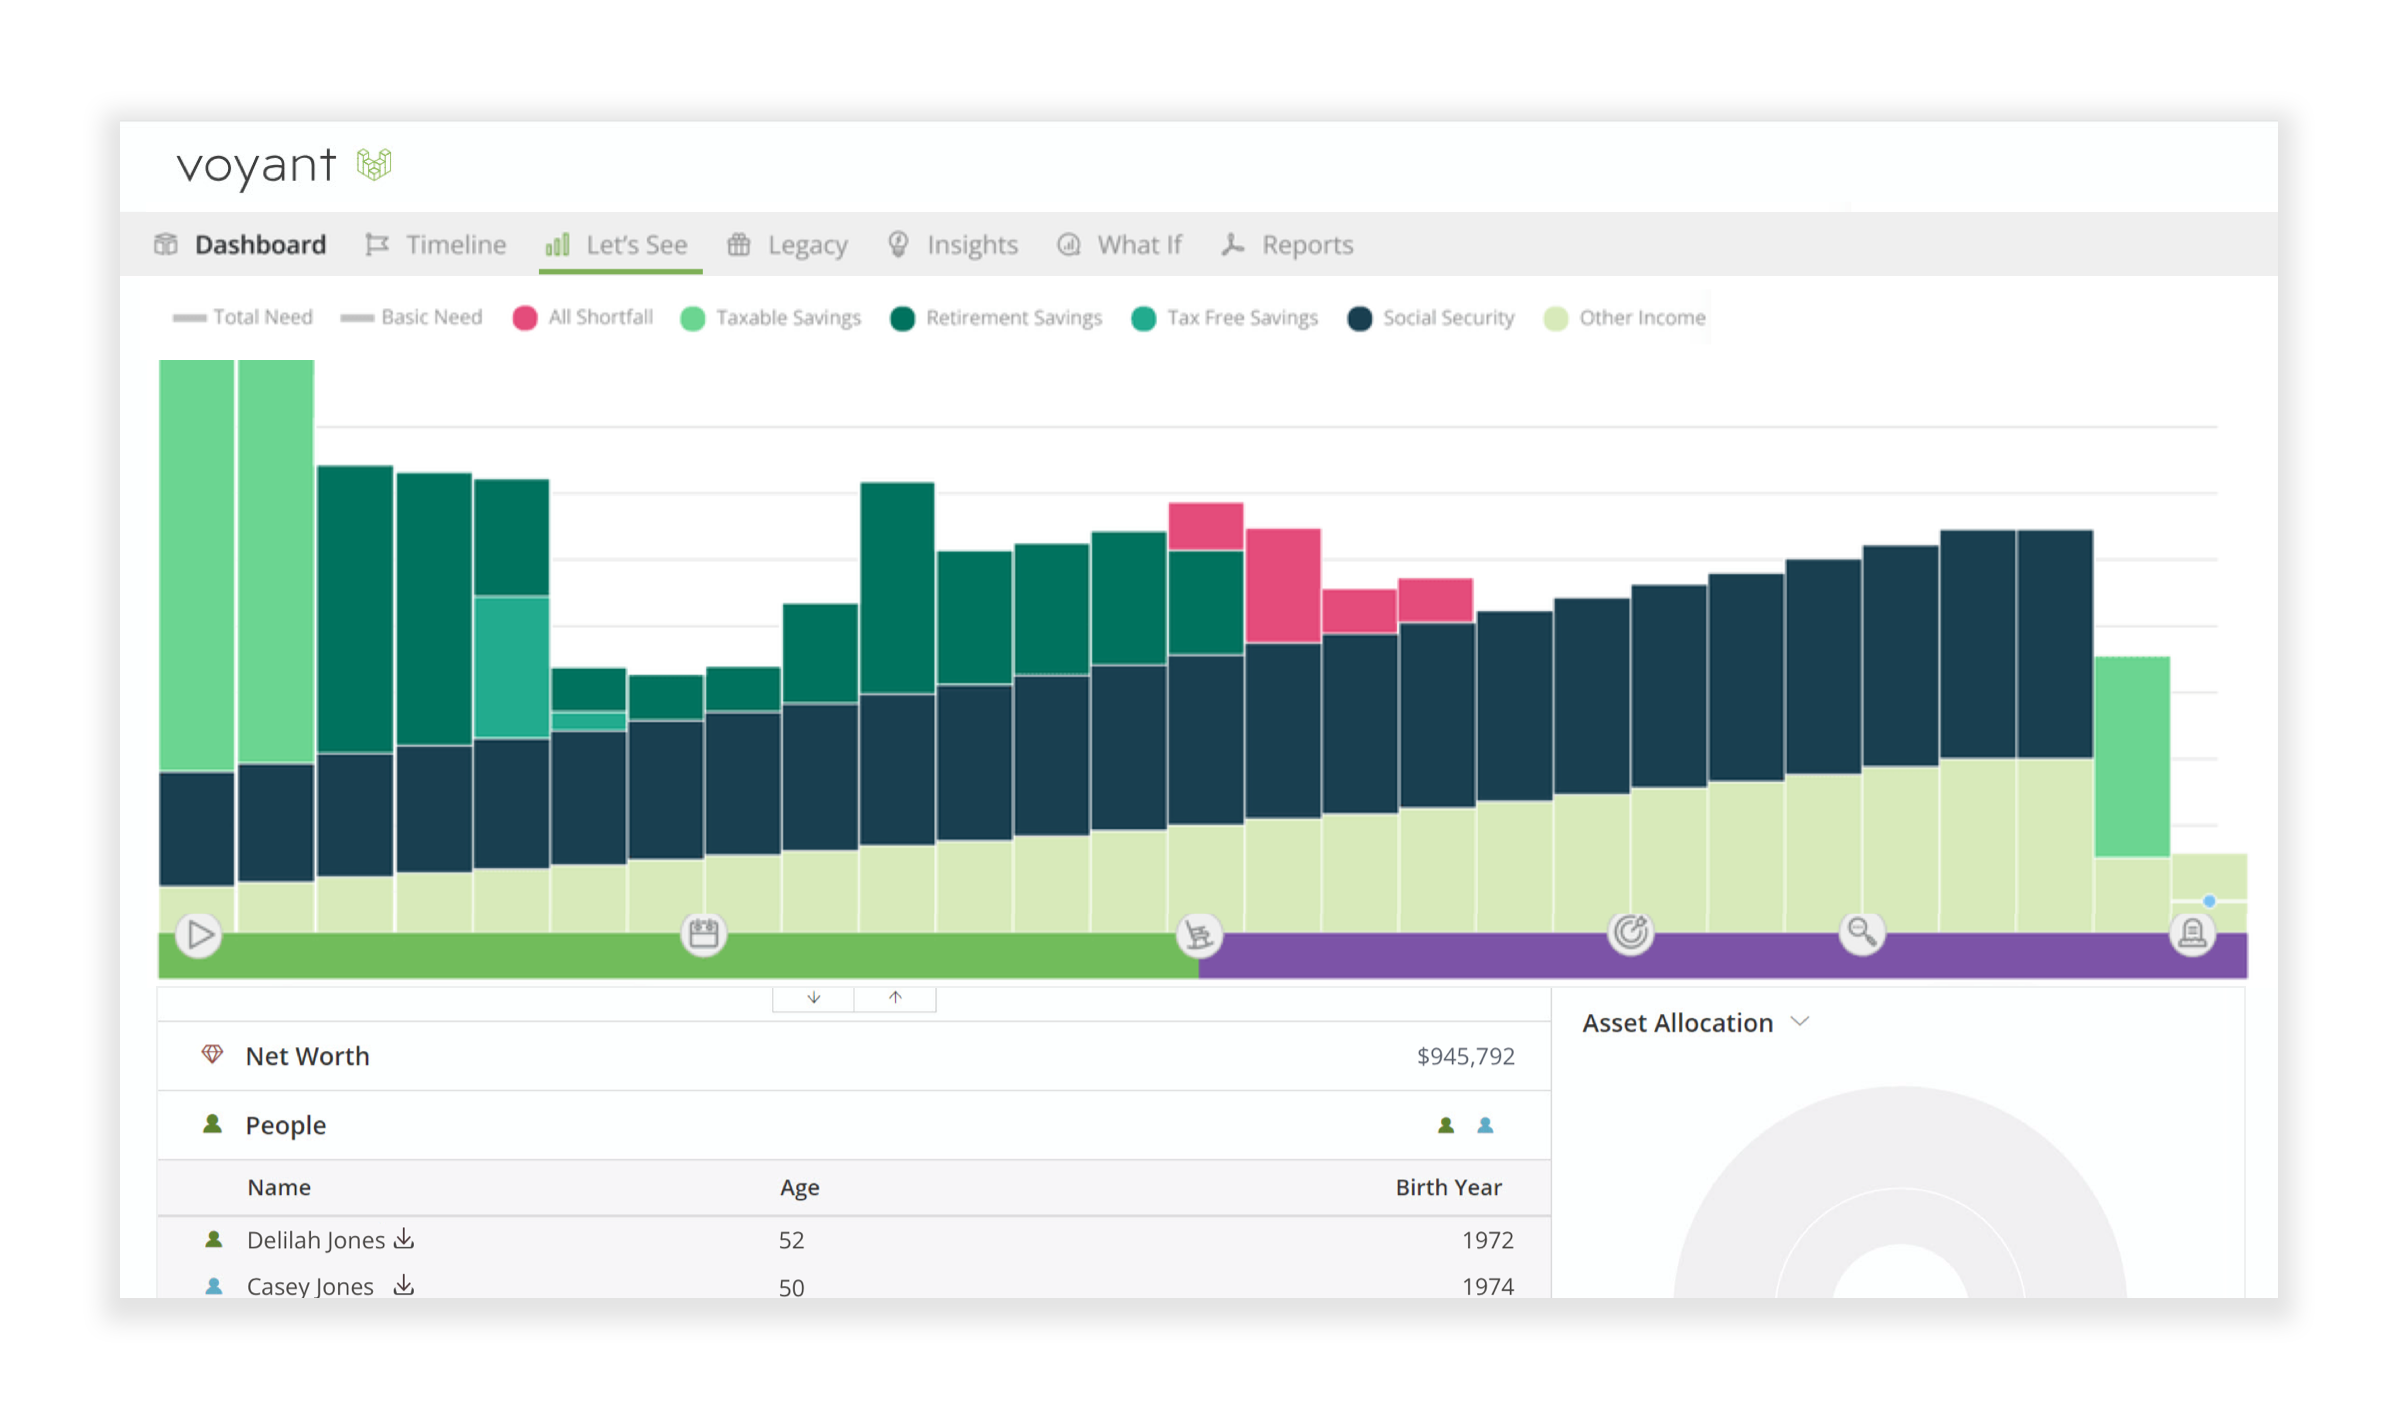Click the up arrow panel handle
The image size is (2398, 1418).
click(895, 998)
